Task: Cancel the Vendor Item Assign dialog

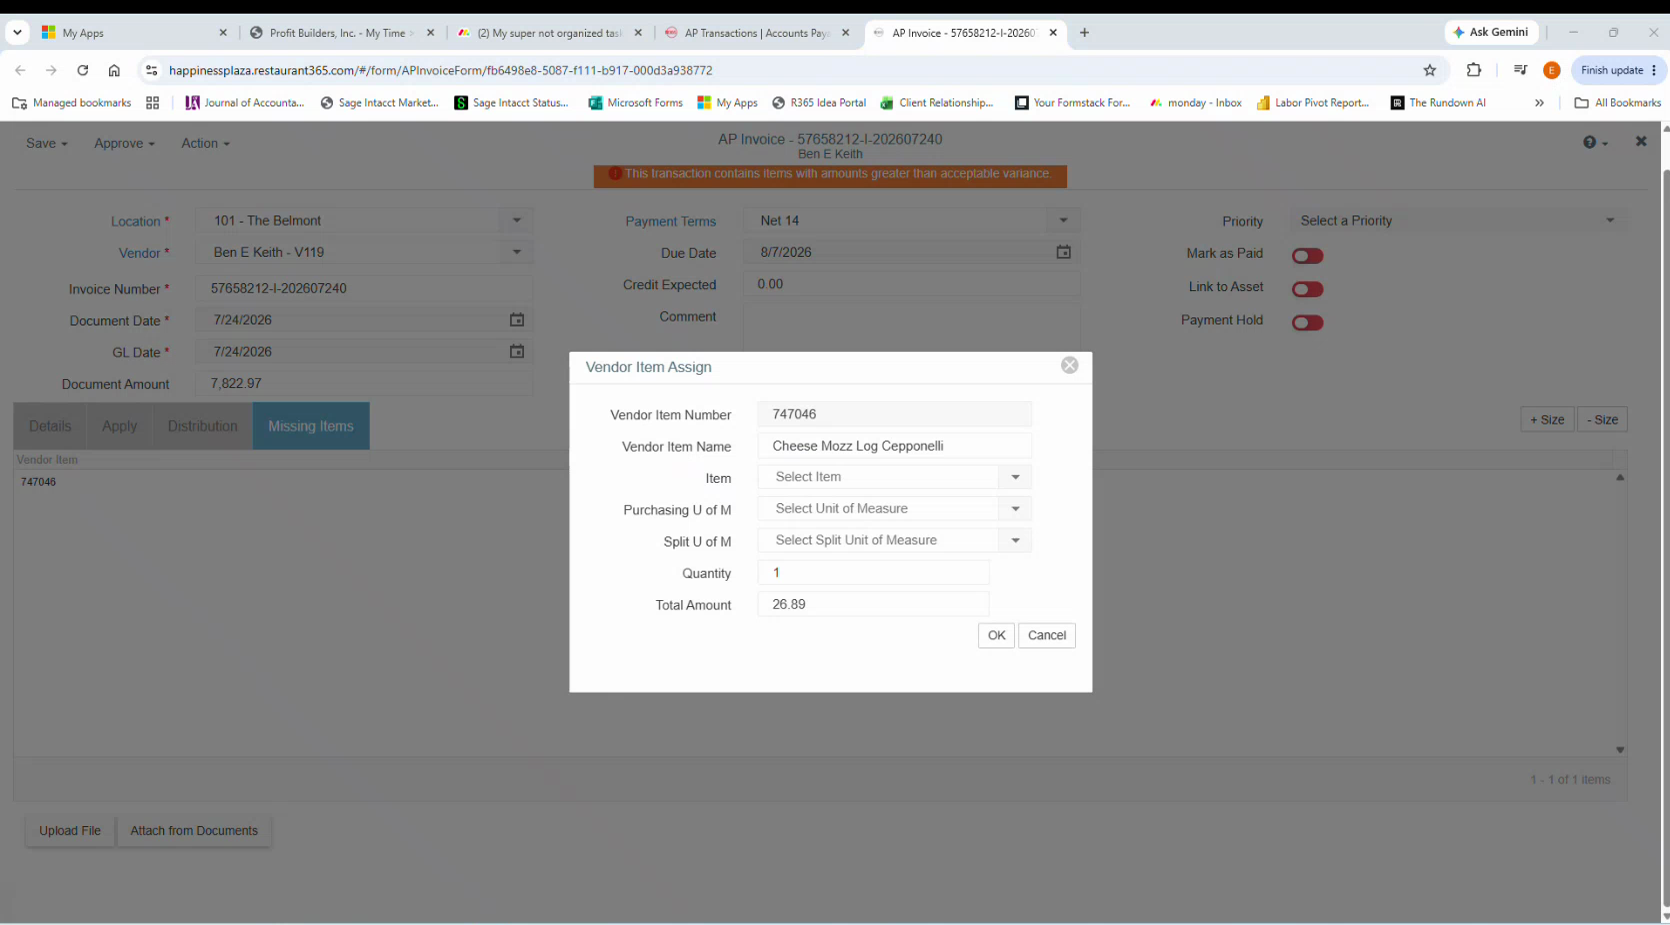Action: (x=1046, y=635)
